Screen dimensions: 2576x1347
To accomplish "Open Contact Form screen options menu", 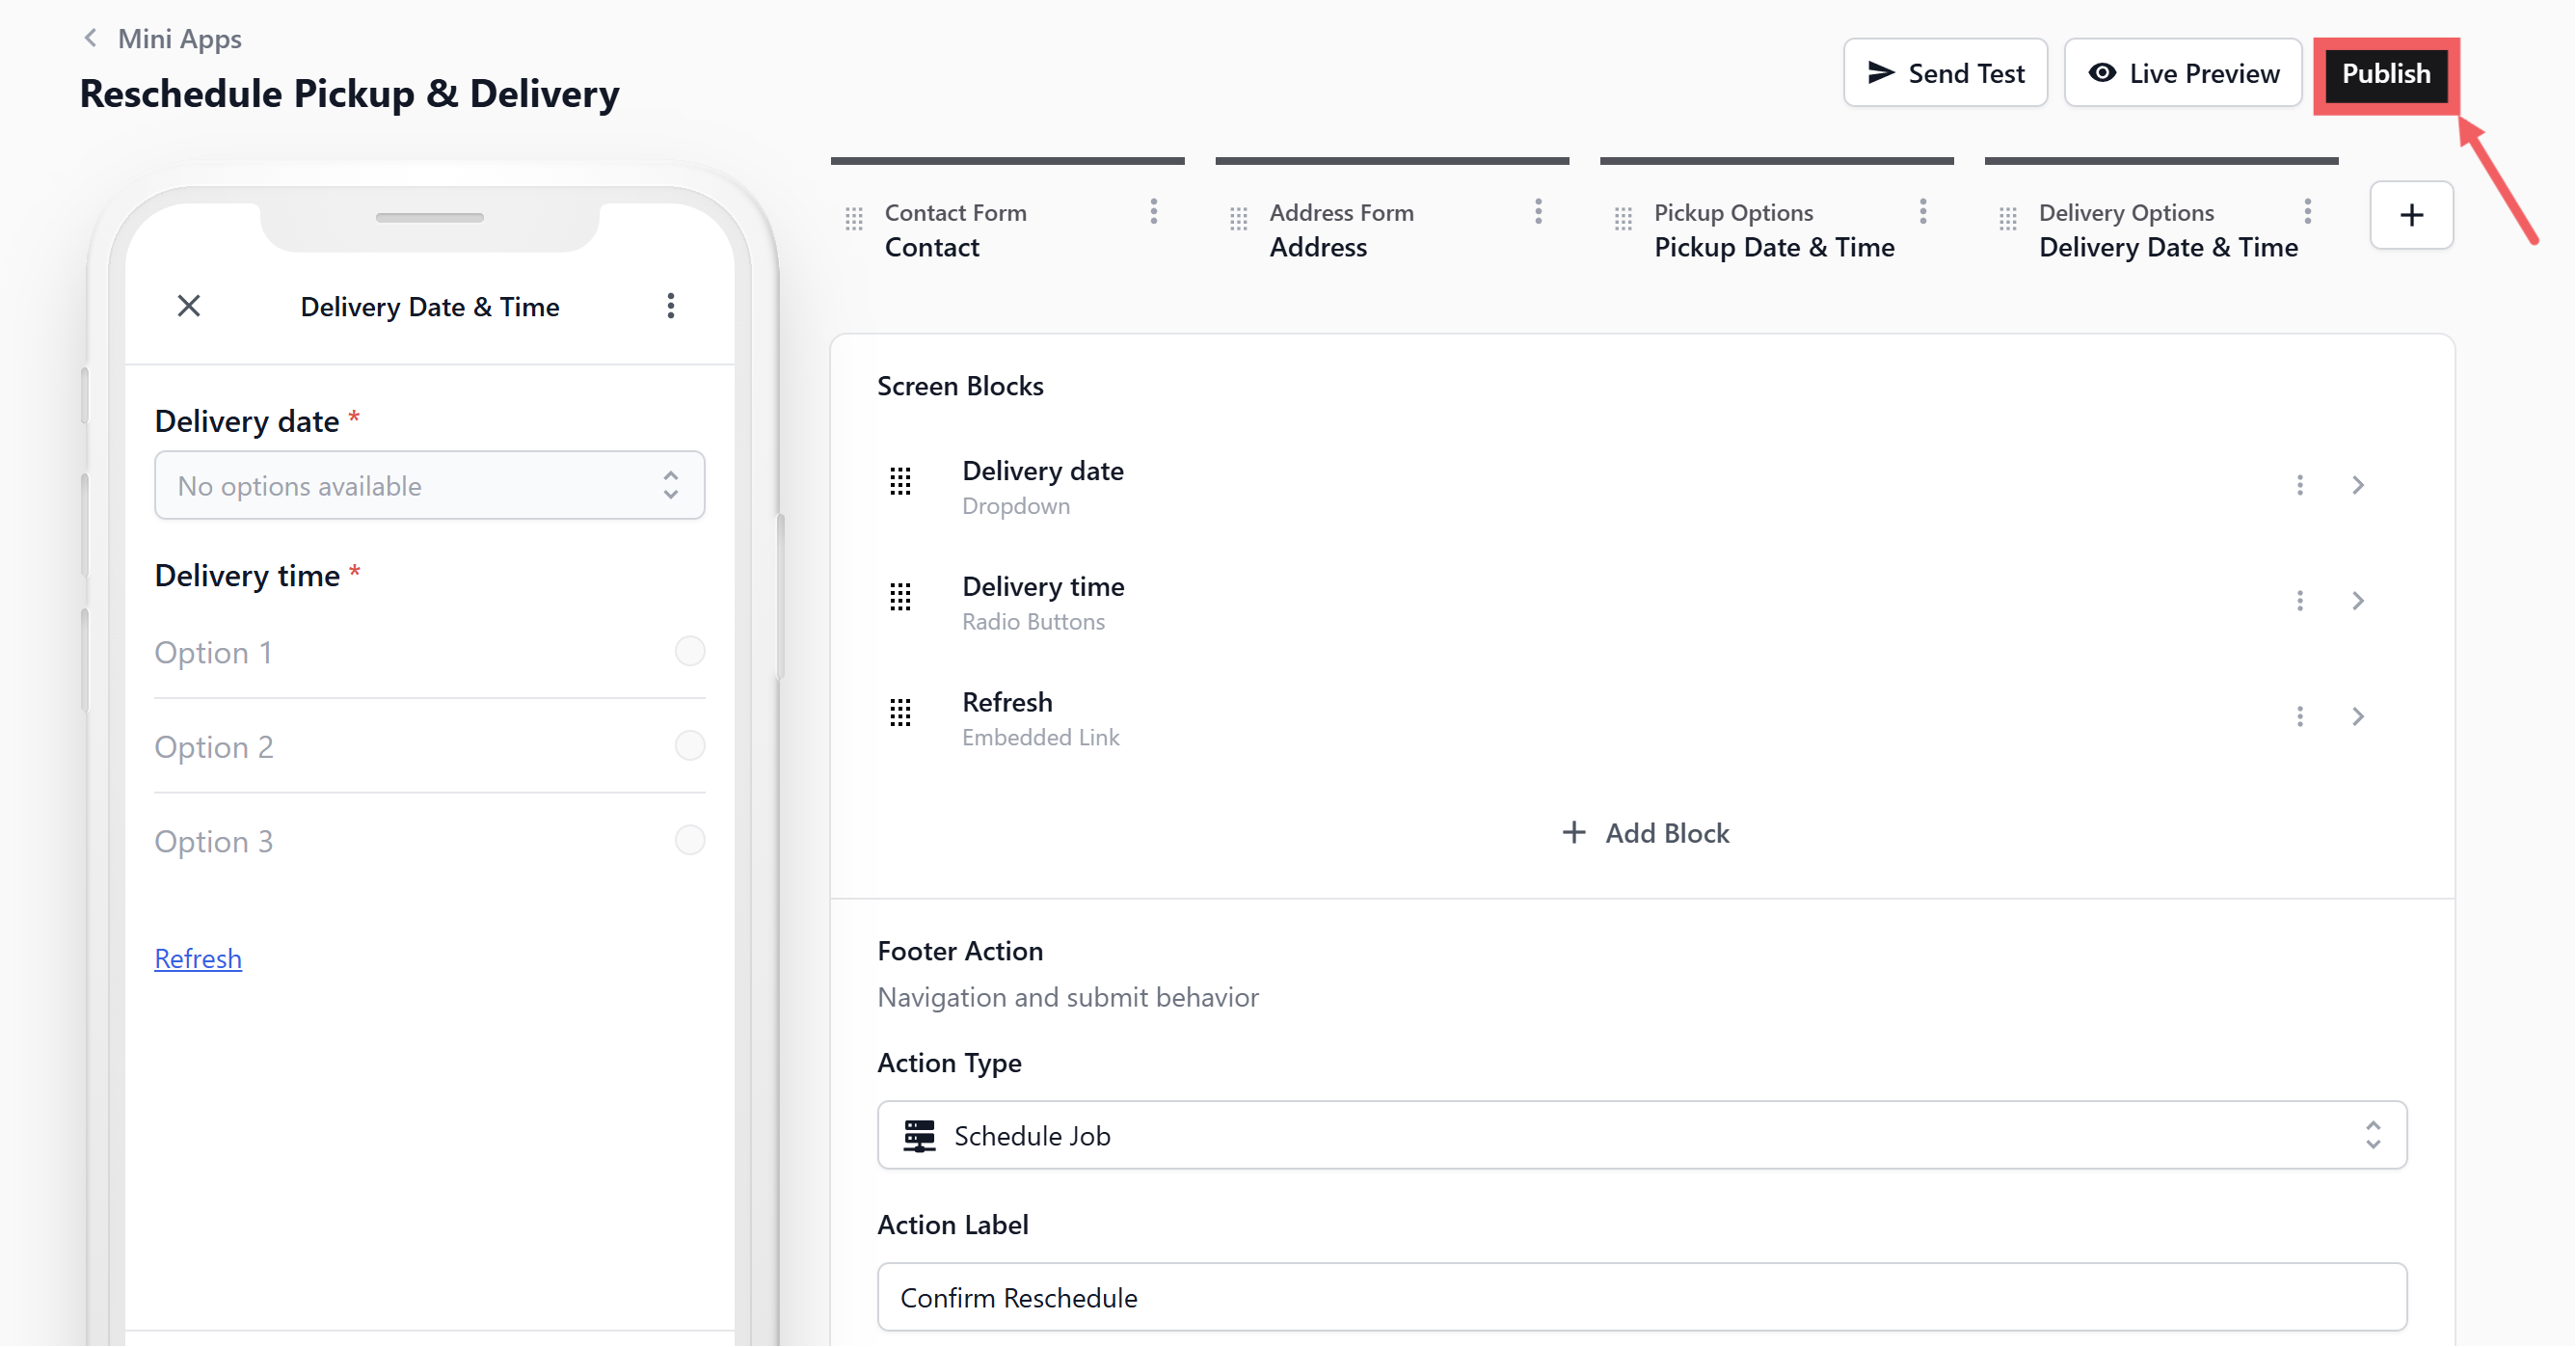I will point(1154,211).
